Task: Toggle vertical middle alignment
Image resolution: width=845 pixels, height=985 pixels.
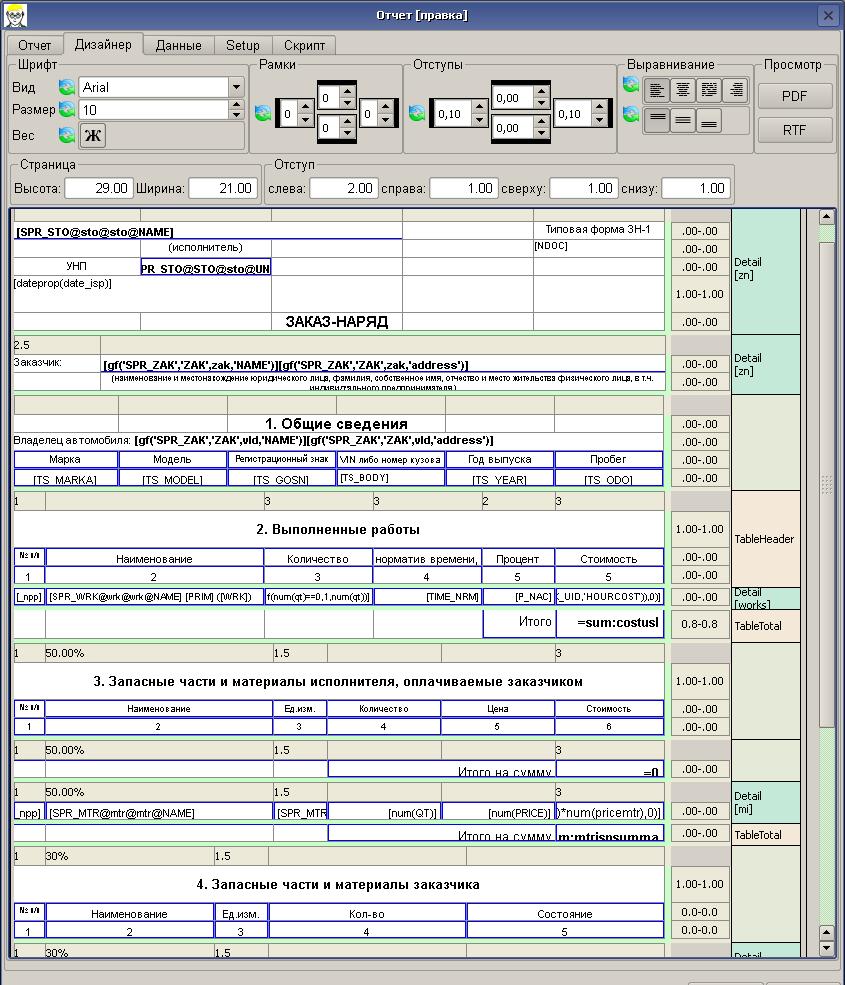Action: click(x=683, y=120)
